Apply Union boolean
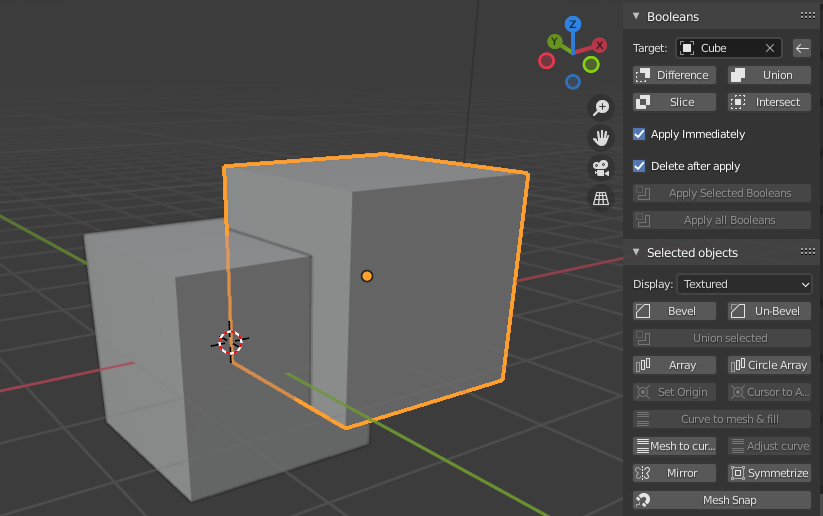The height and width of the screenshot is (516, 823). [x=769, y=75]
